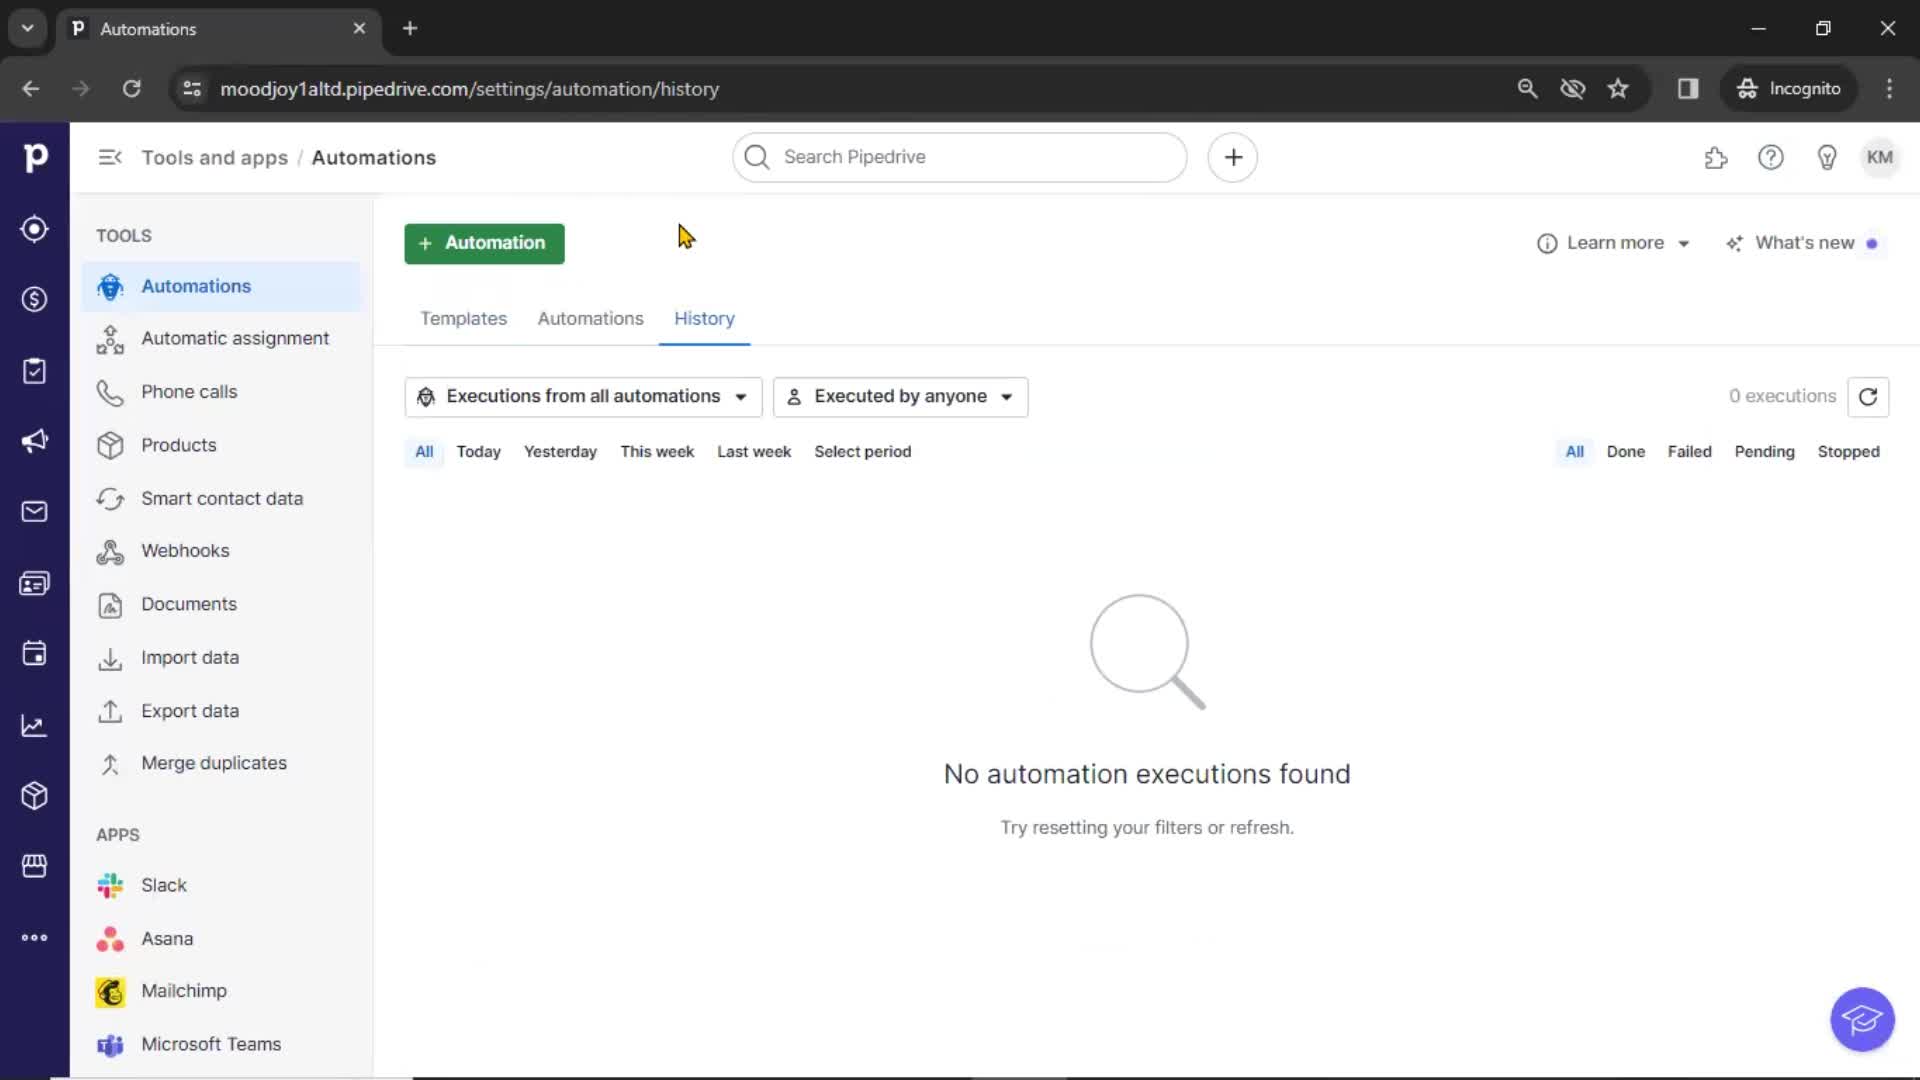Switch to the Automations tab
1920x1080 pixels.
tap(589, 318)
